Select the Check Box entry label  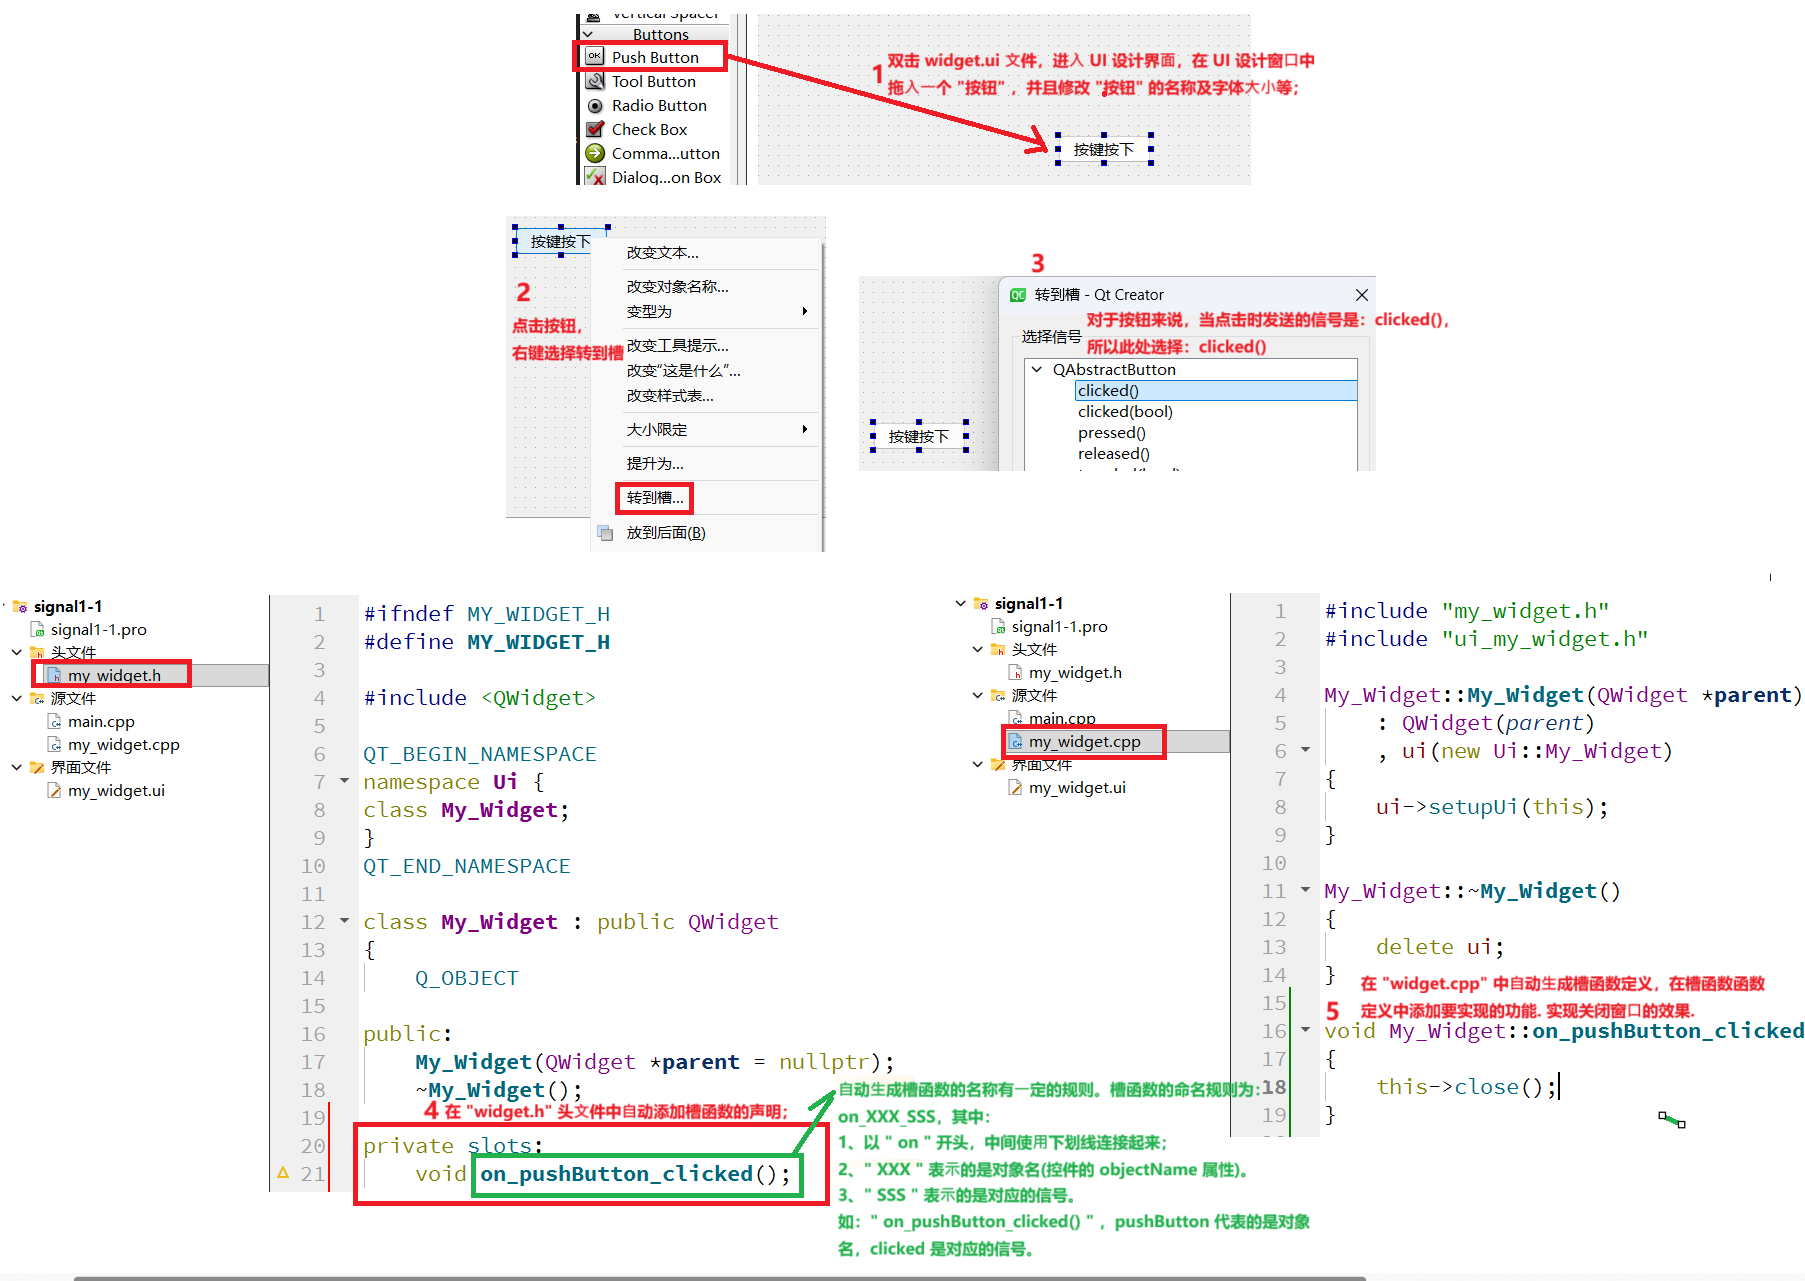point(650,129)
